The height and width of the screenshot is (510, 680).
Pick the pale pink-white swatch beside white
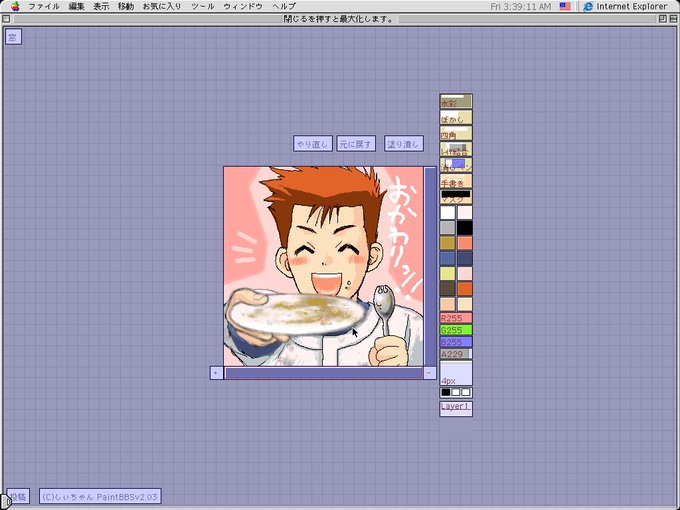click(464, 212)
